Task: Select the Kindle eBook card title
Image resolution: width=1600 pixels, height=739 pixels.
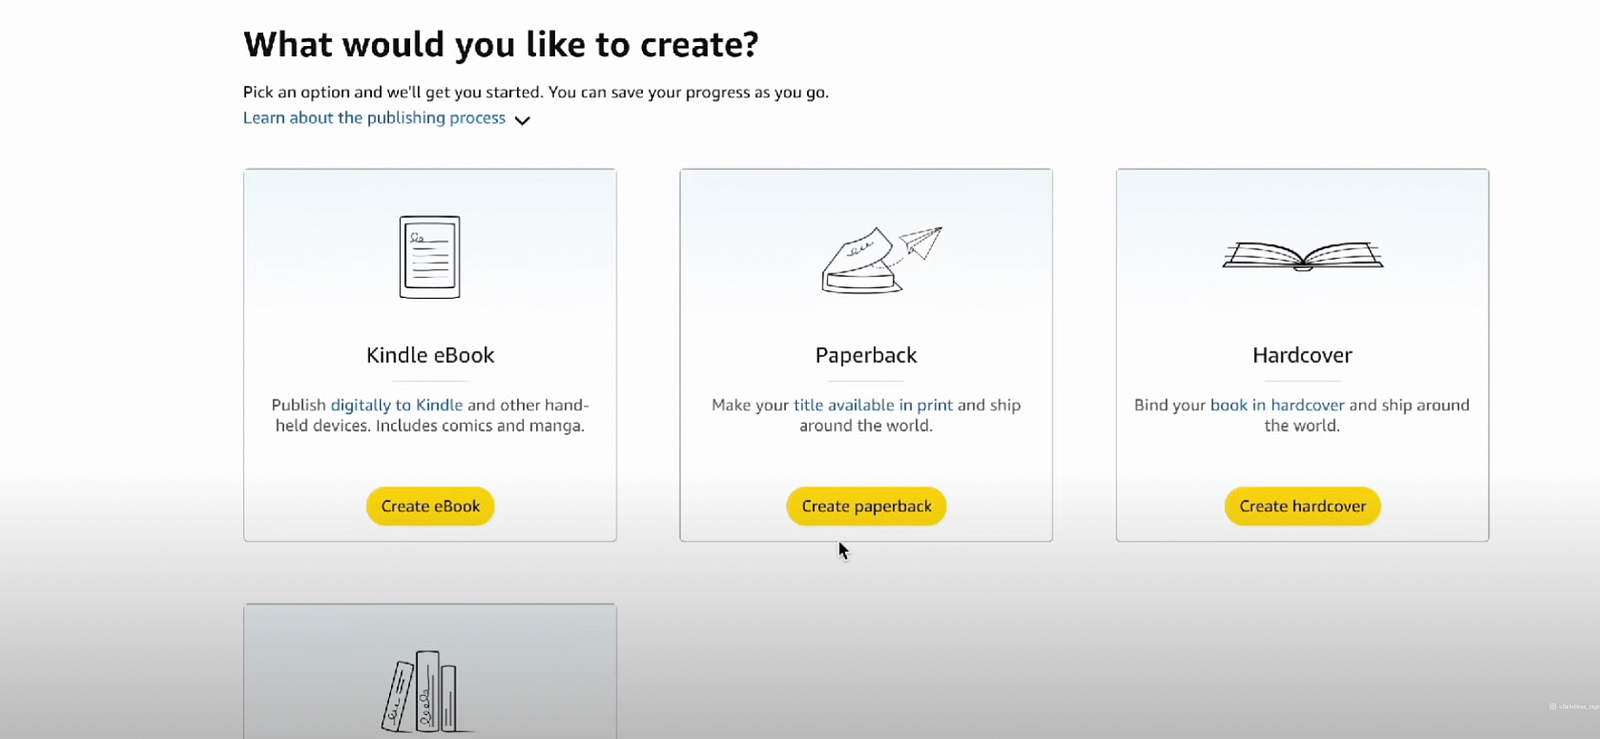Action: coord(430,355)
